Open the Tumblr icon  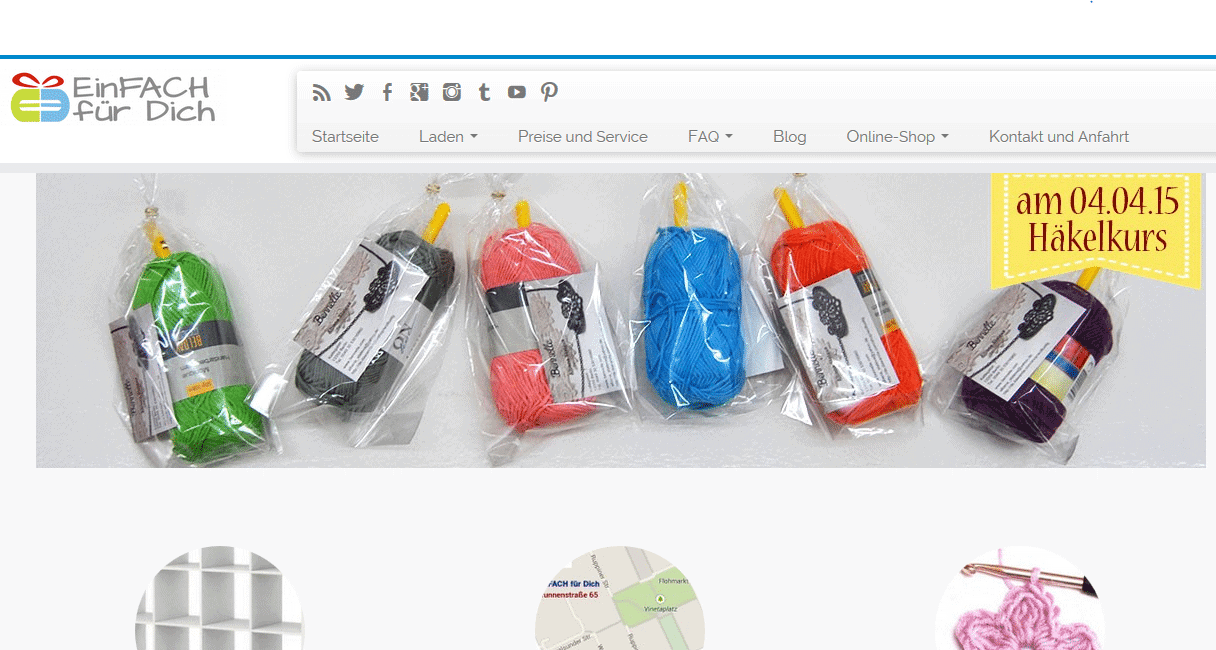(484, 92)
